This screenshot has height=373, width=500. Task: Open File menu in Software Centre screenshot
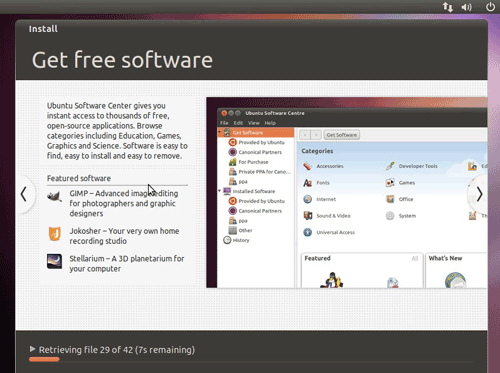(224, 123)
